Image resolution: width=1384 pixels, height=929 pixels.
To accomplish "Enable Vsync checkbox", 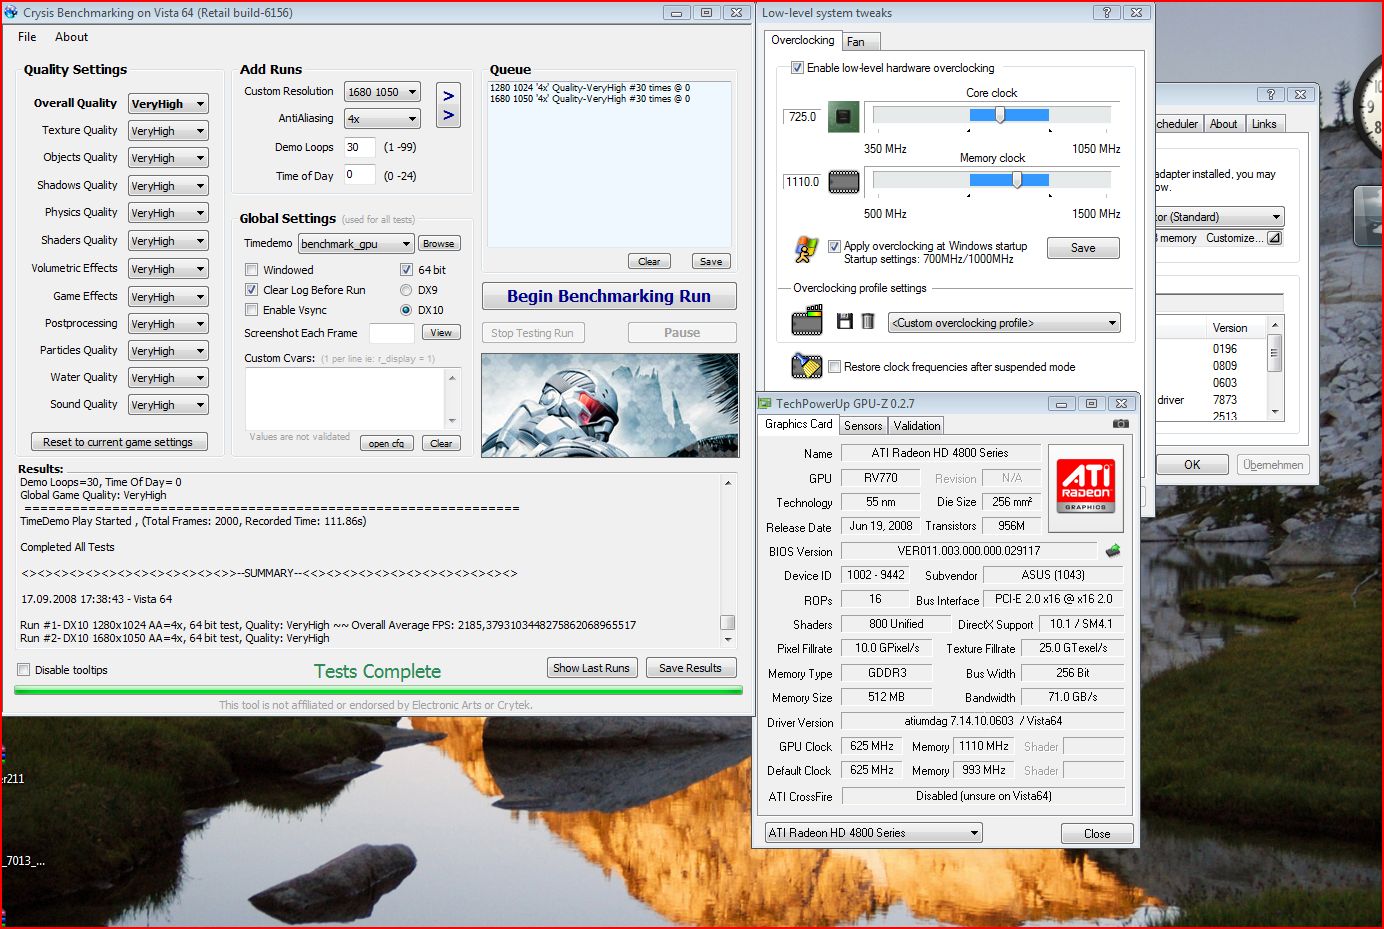I will coord(252,310).
